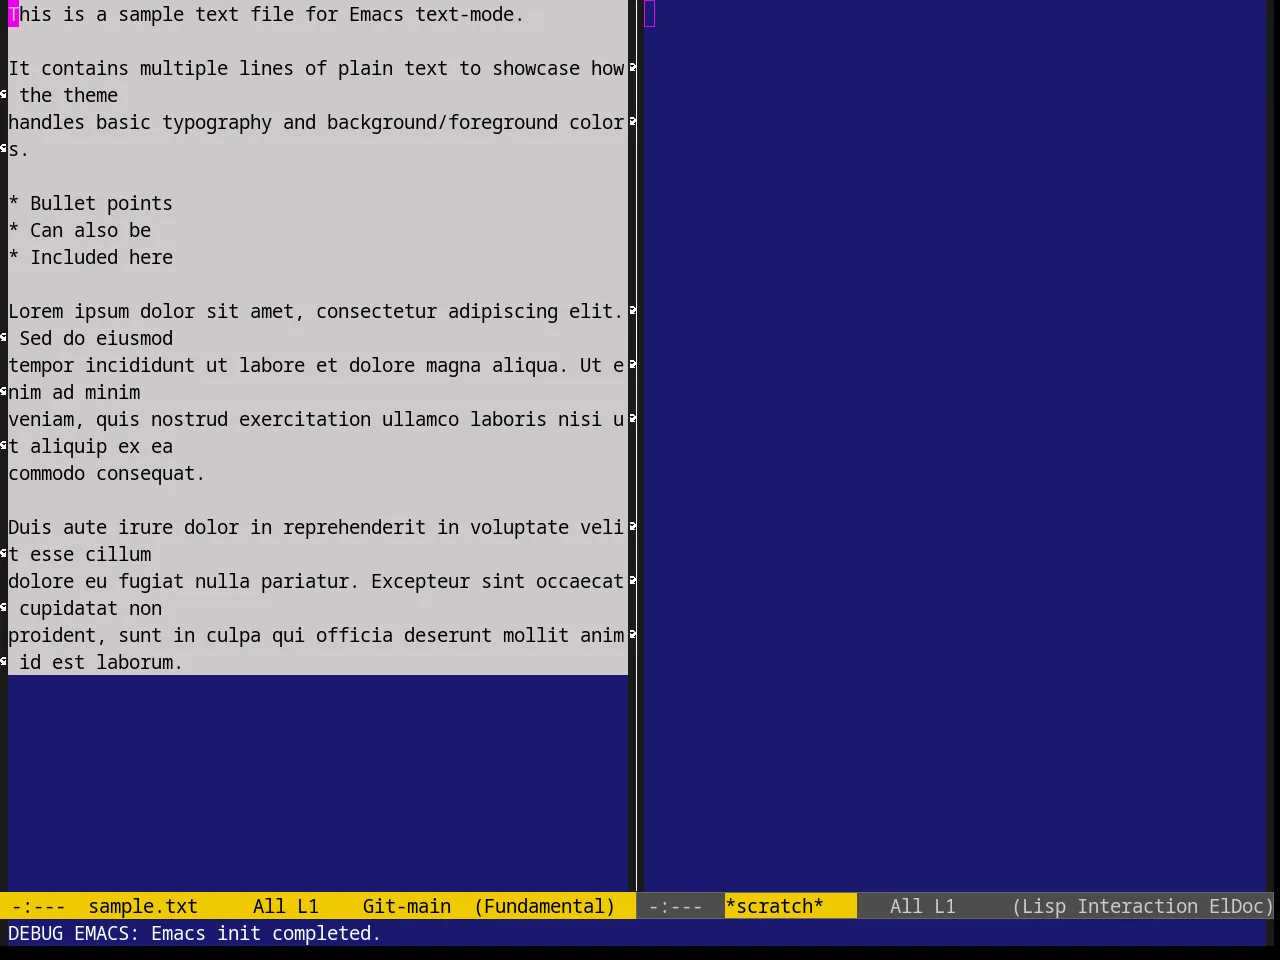Click the All position indicator of sample.txt

click(269, 906)
